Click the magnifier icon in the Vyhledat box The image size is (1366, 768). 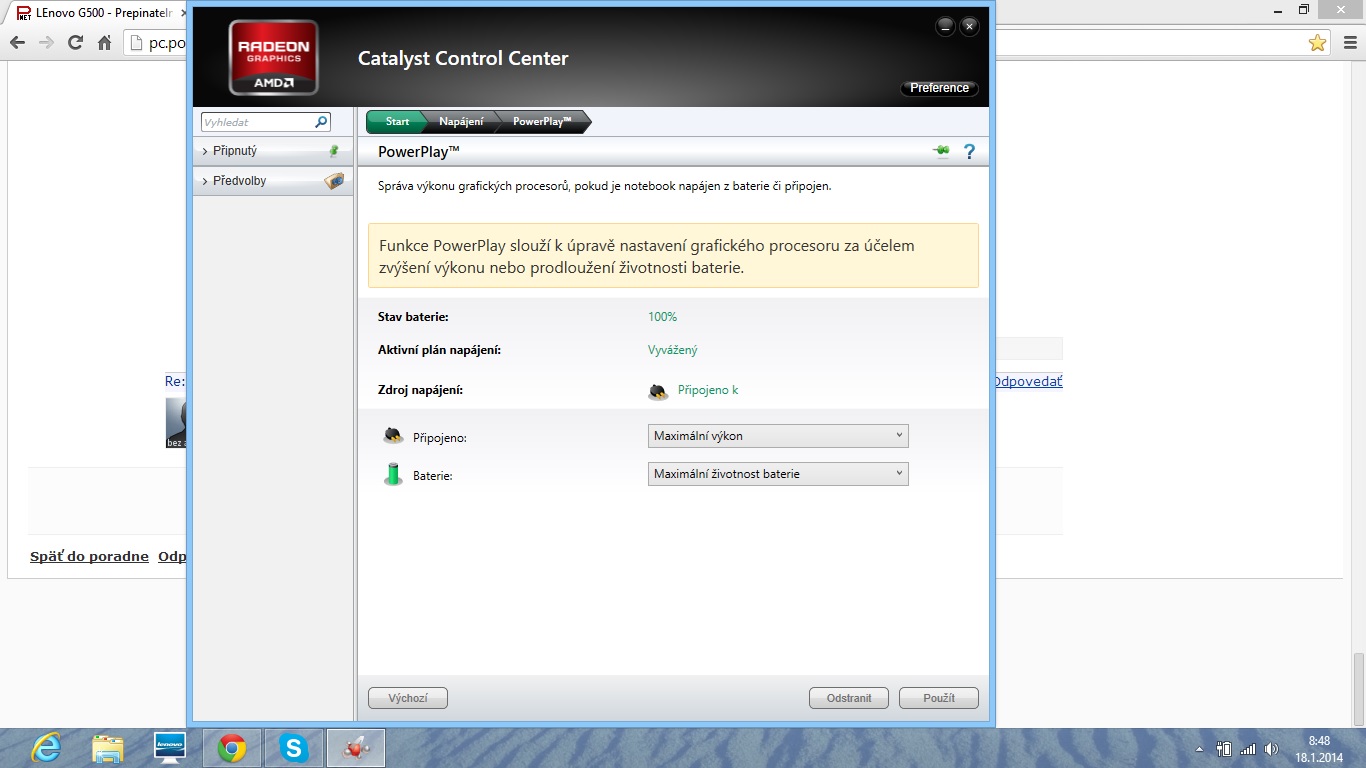[x=321, y=122]
